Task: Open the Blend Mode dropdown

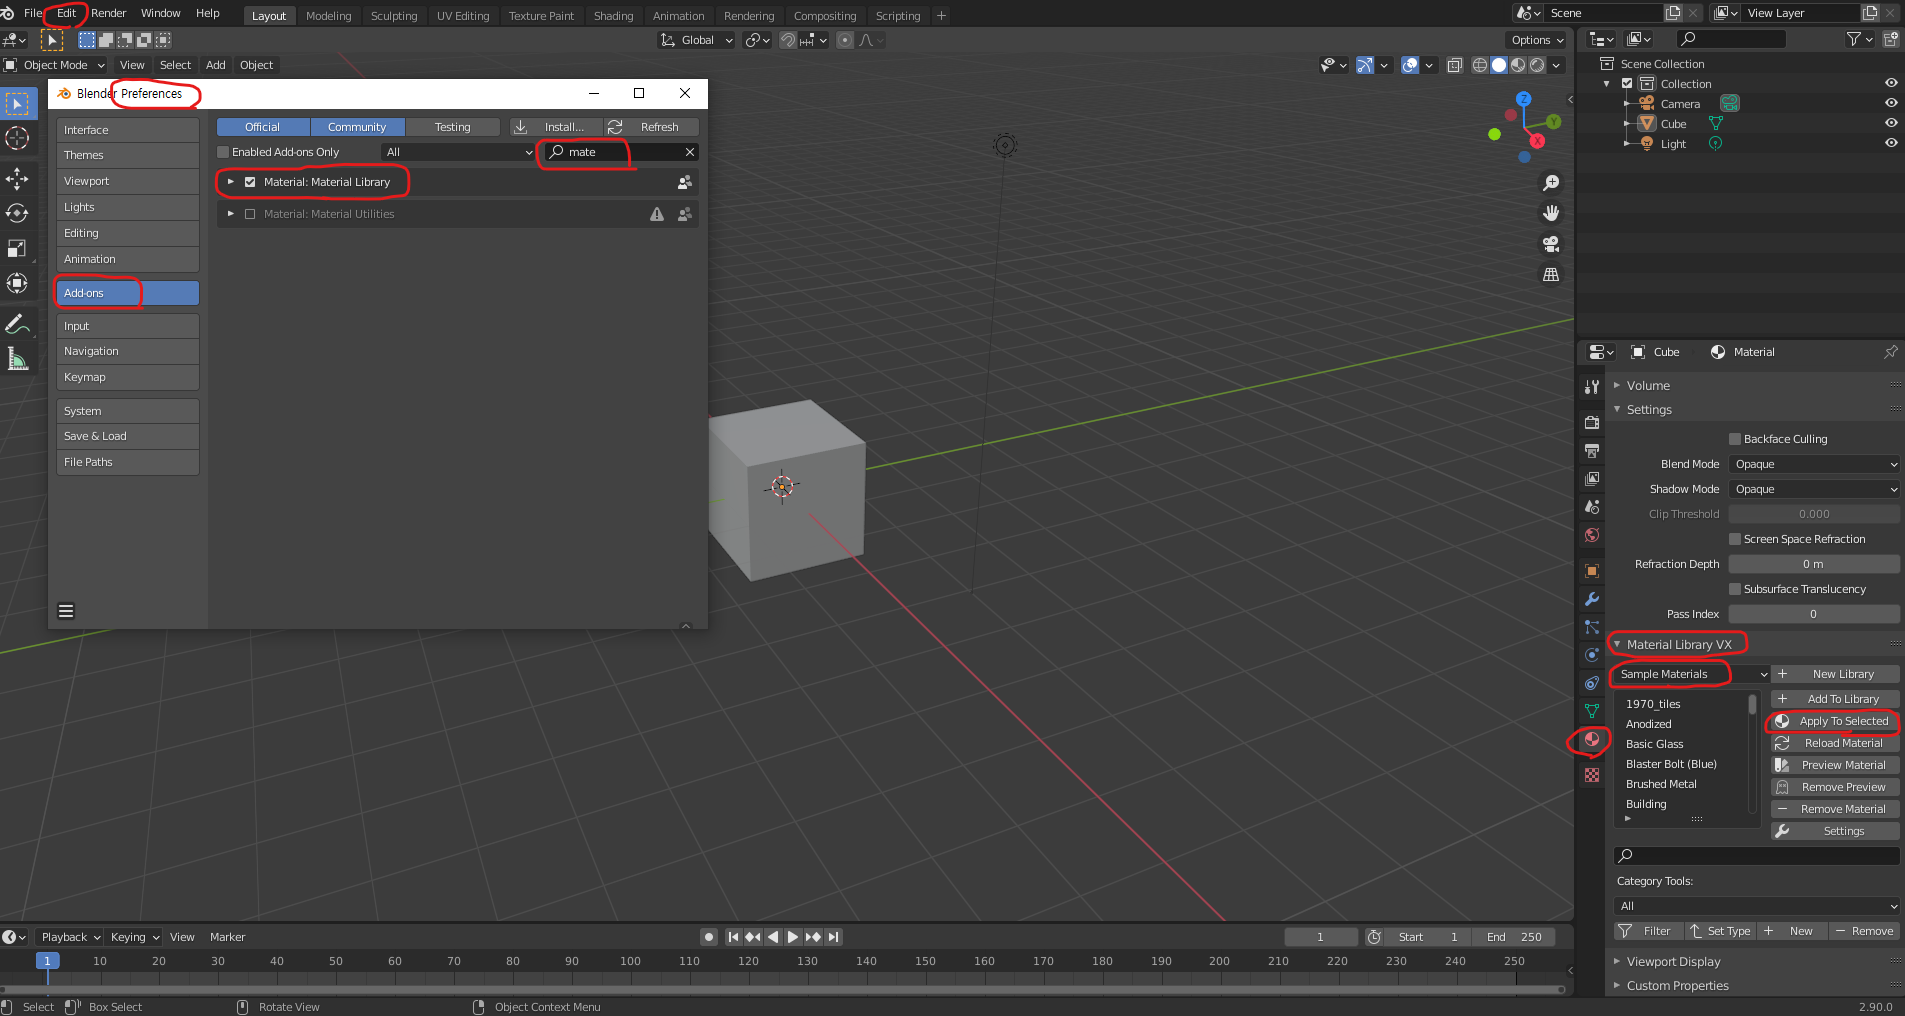Action: coord(1814,464)
